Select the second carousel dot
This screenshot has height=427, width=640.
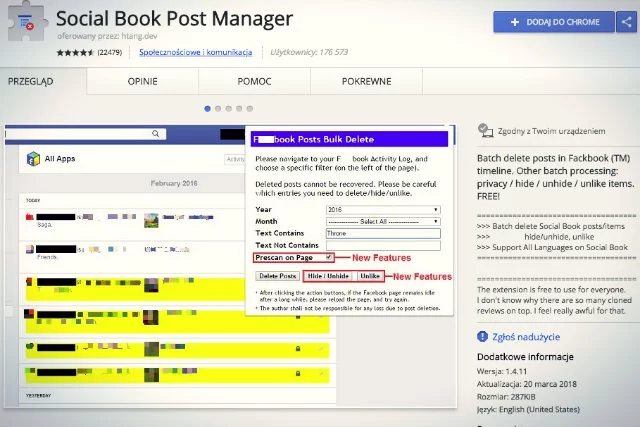(218, 109)
